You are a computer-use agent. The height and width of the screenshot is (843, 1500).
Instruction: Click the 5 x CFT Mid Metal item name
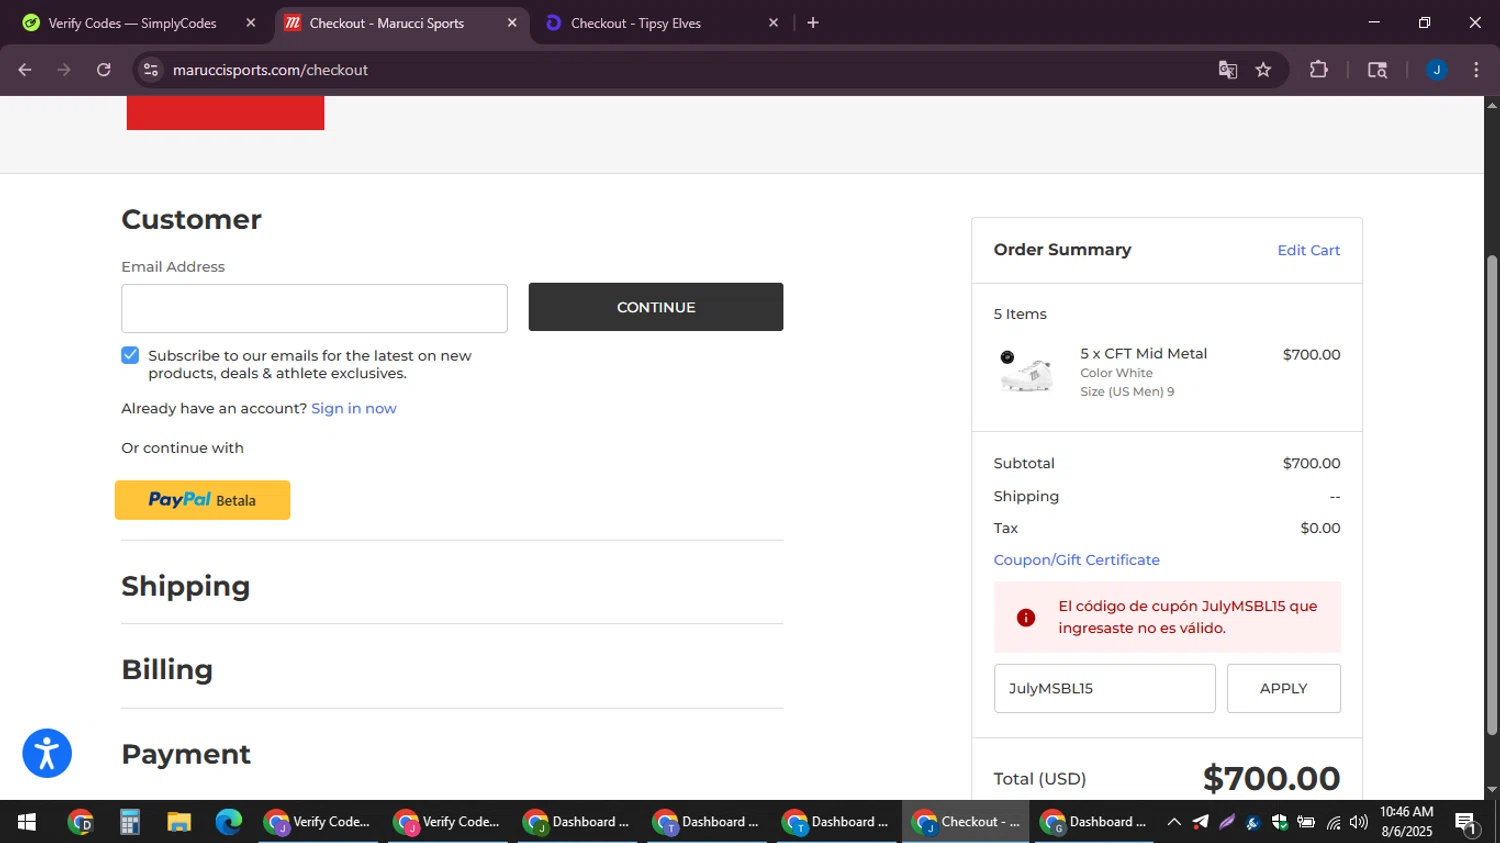1144,354
